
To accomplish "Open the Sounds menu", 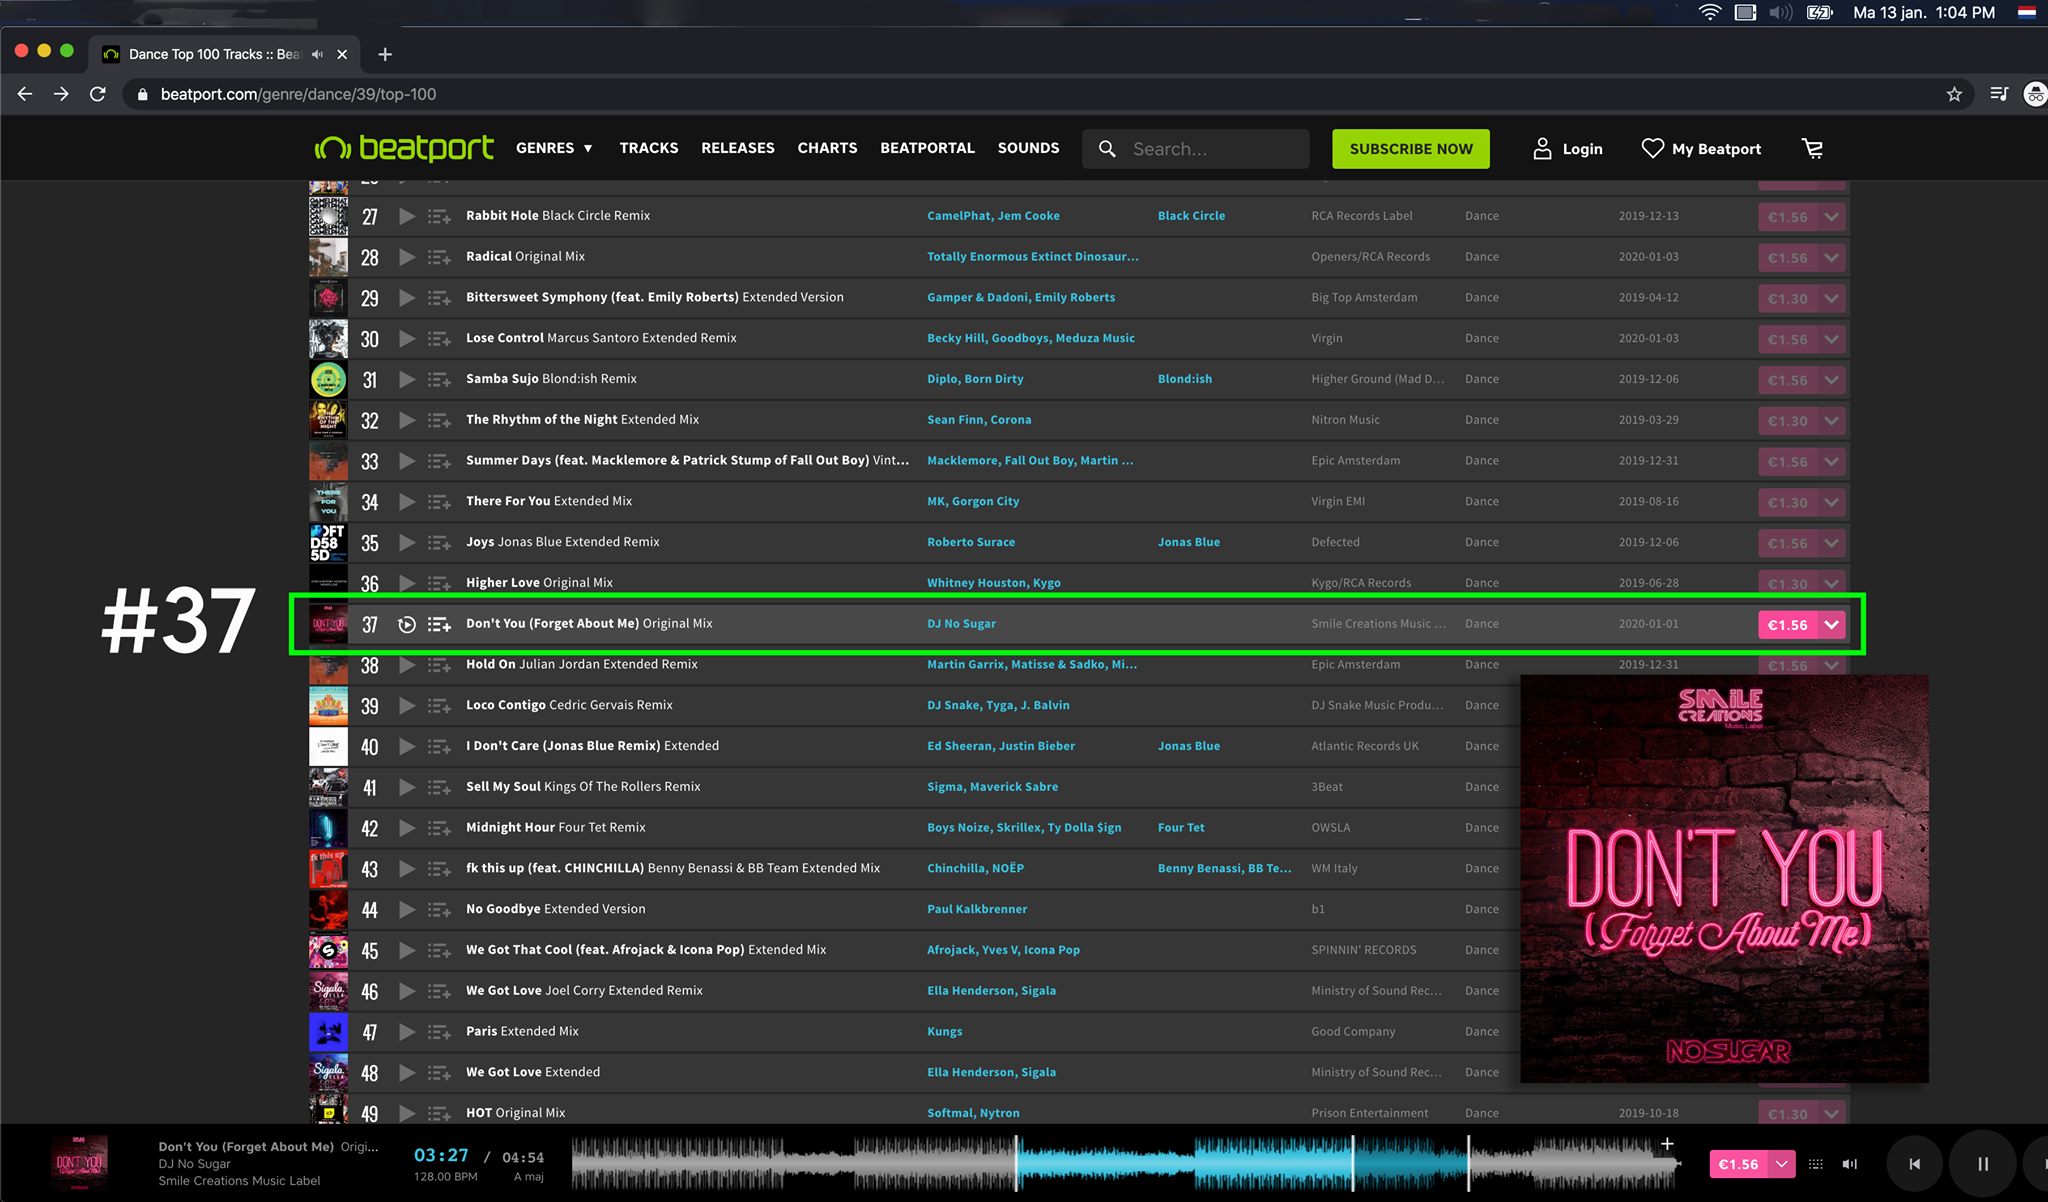I will 1028,148.
